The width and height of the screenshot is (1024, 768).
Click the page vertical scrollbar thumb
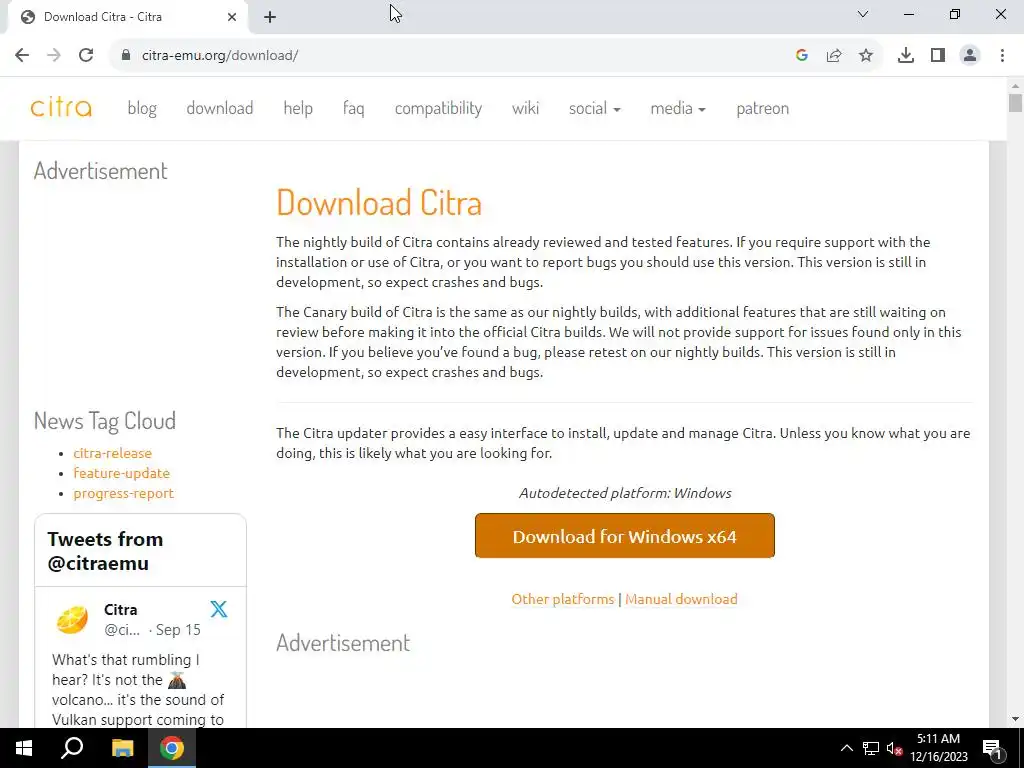(1015, 103)
